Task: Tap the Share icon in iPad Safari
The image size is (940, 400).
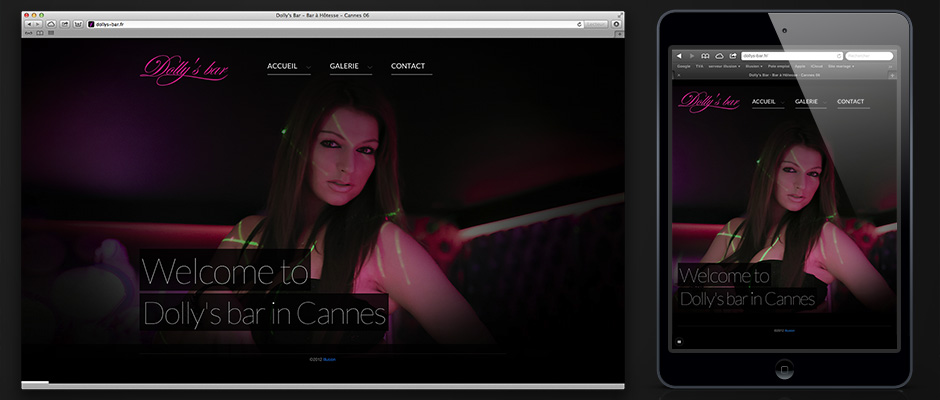Action: point(733,56)
